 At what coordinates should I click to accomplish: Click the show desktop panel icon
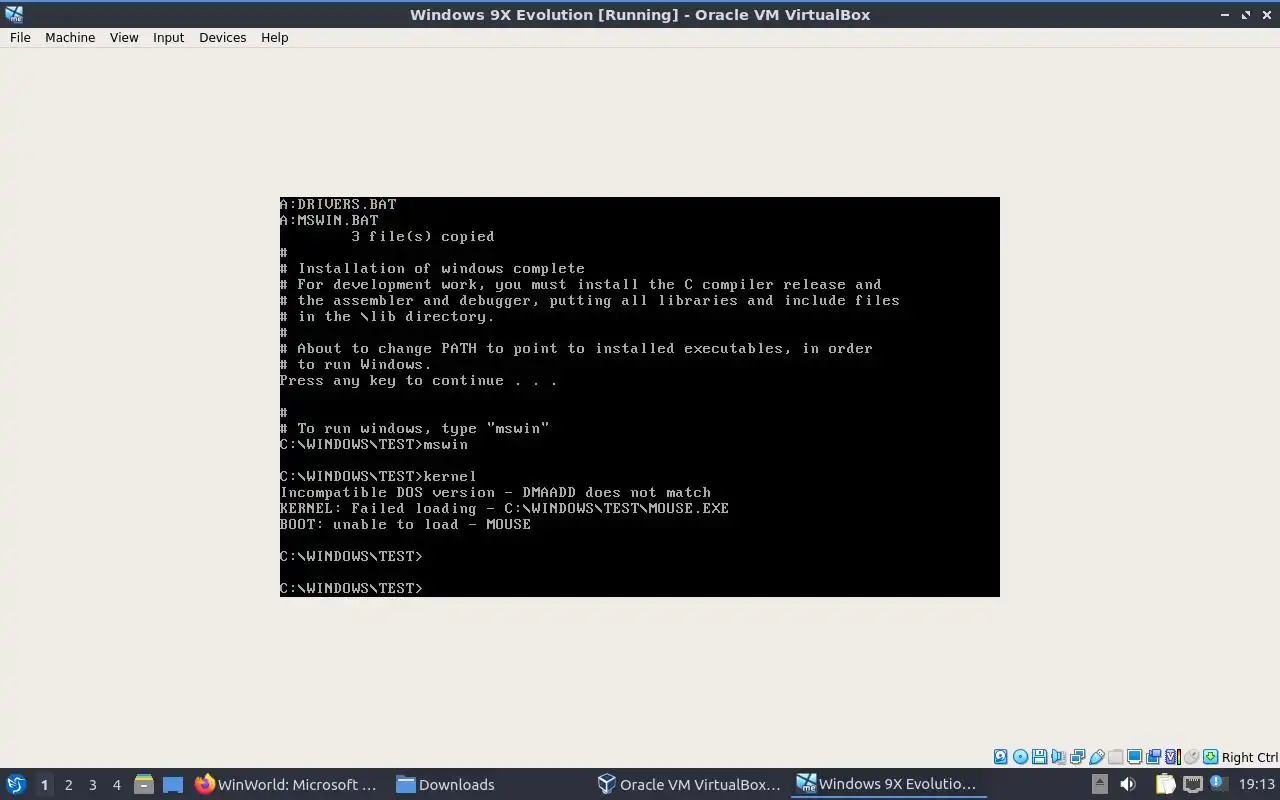[173, 784]
